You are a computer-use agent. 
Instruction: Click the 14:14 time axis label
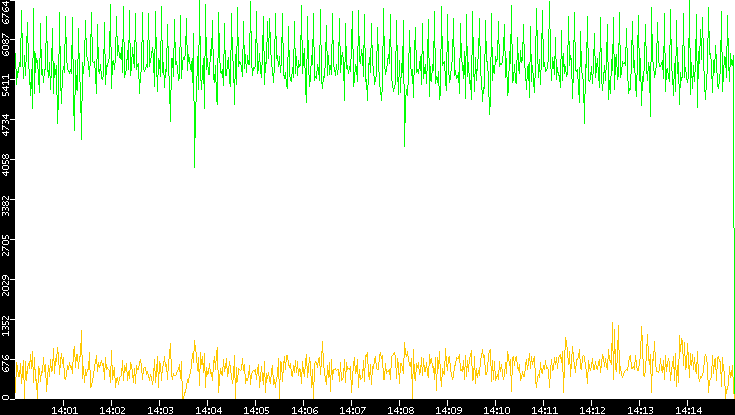click(689, 411)
